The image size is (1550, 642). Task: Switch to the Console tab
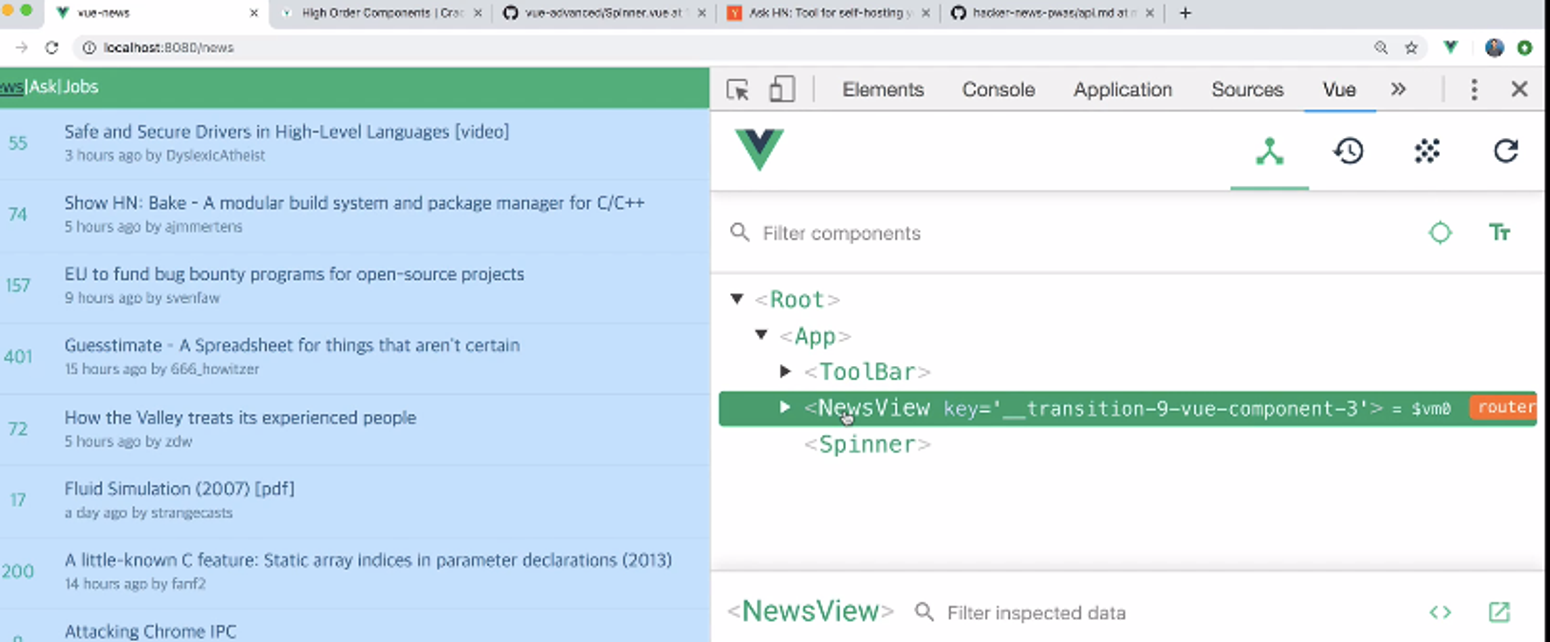[998, 90]
